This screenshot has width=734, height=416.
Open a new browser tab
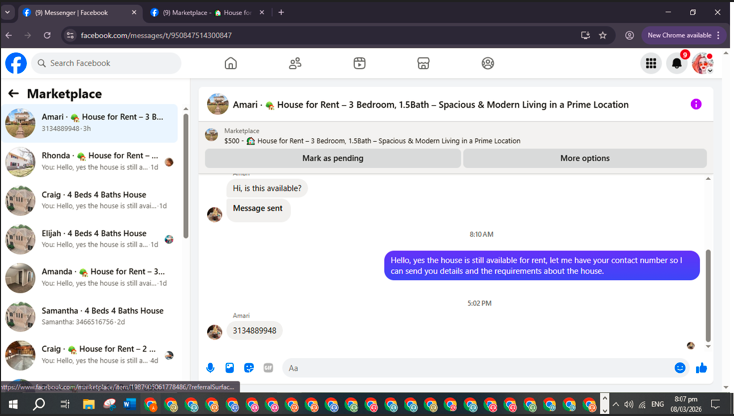(x=281, y=13)
